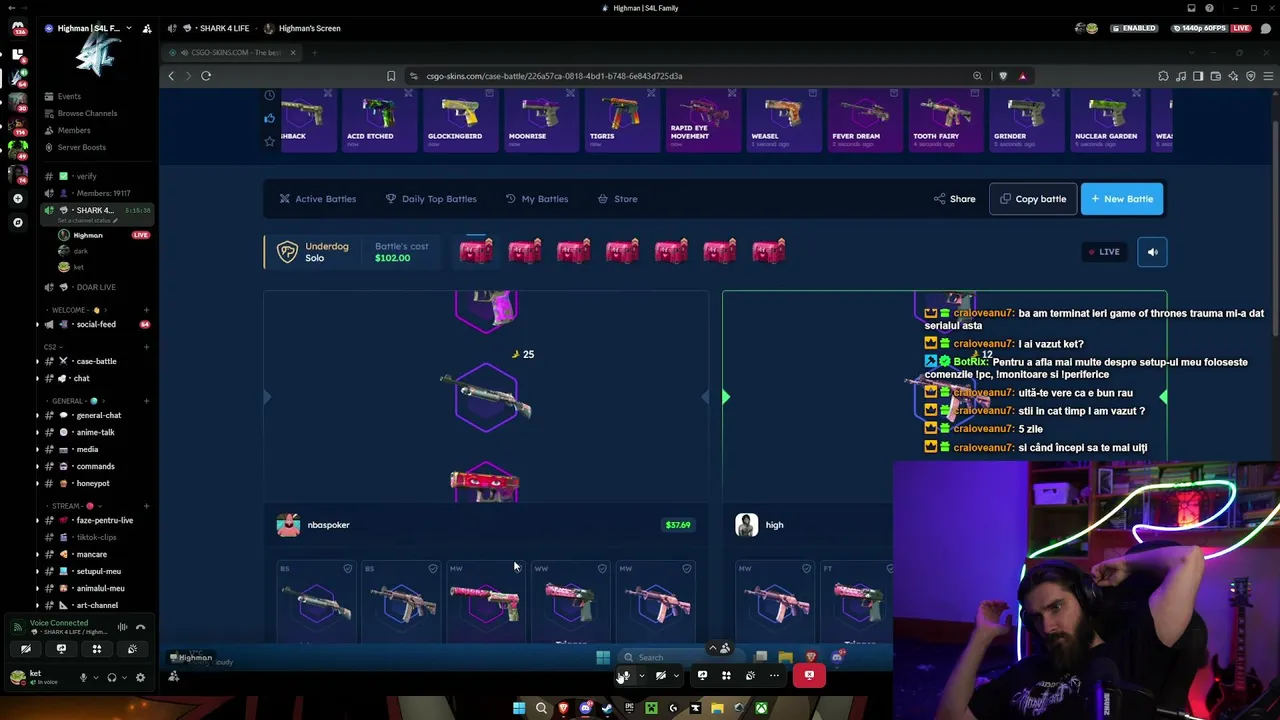Viewport: 1280px width, 720px height.
Task: Open noise suppression options
Action: click(123, 627)
